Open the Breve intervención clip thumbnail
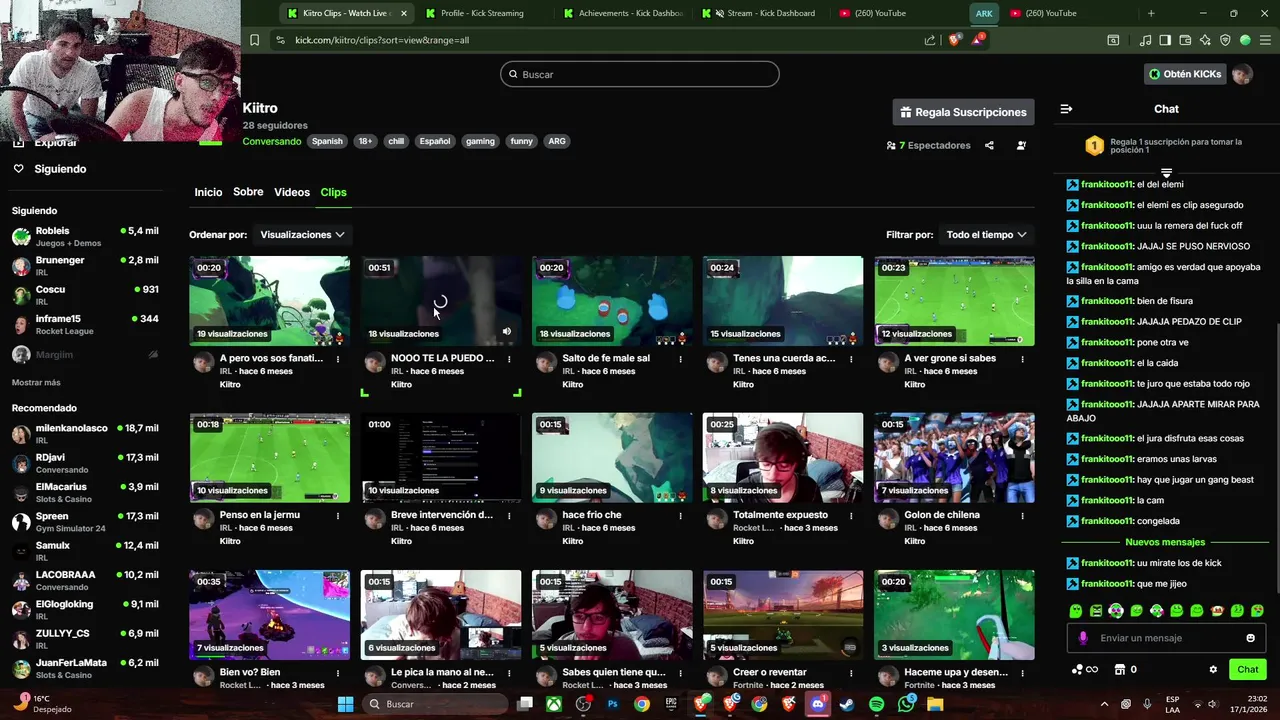This screenshot has height=720, width=1280. 441,458
